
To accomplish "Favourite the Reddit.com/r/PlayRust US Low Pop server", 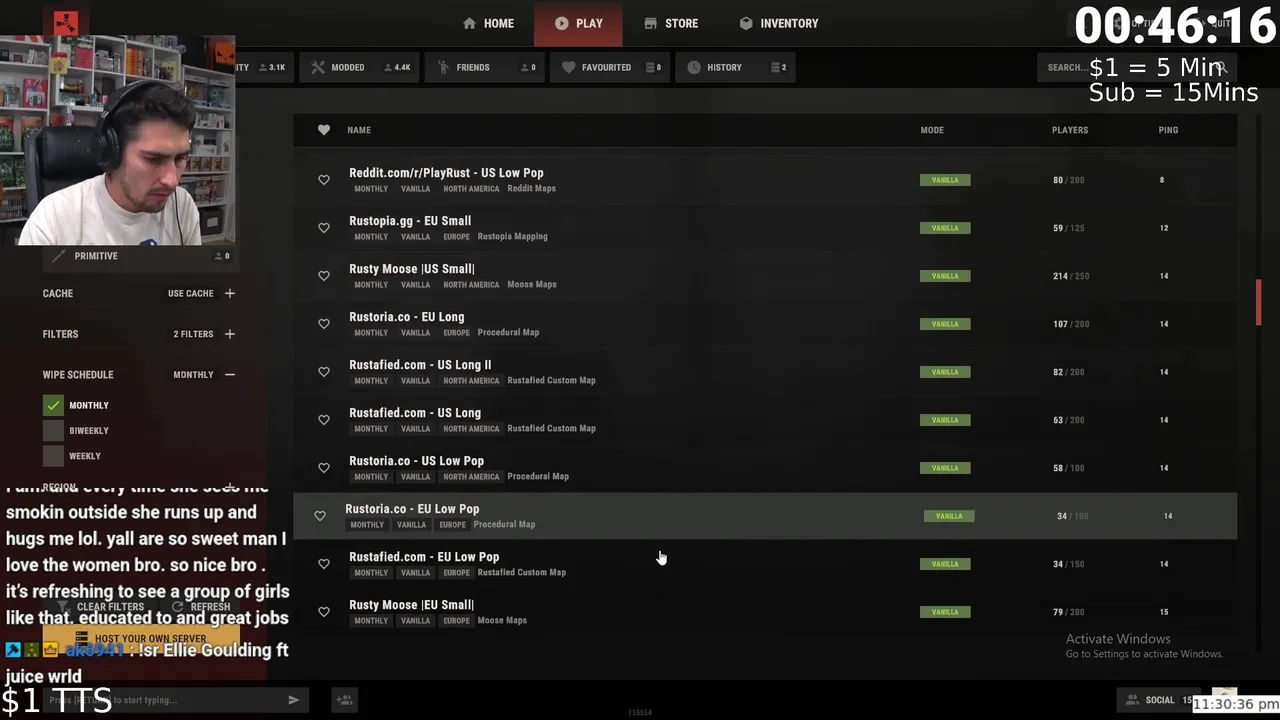I will click(323, 180).
